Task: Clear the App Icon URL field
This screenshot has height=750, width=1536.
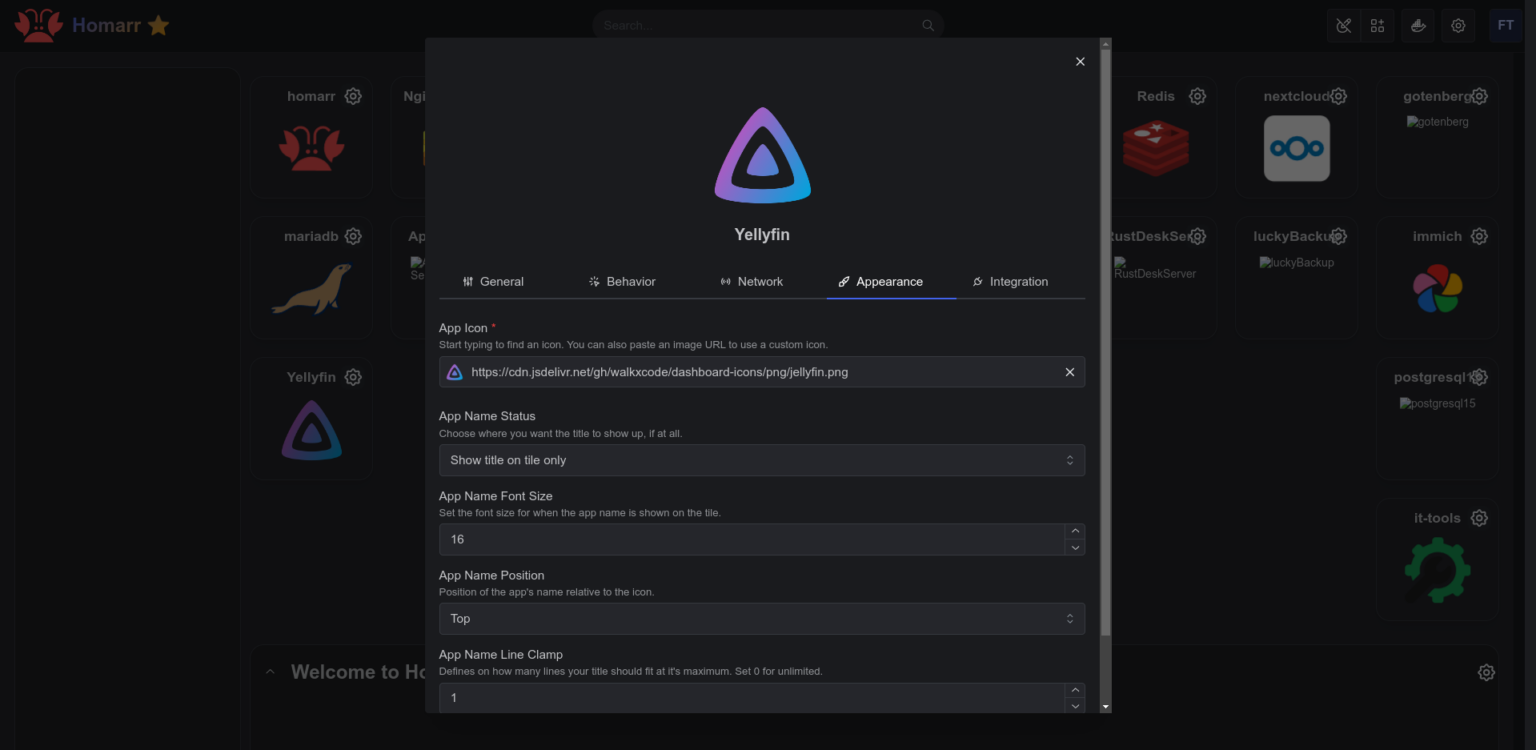Action: [x=1070, y=372]
